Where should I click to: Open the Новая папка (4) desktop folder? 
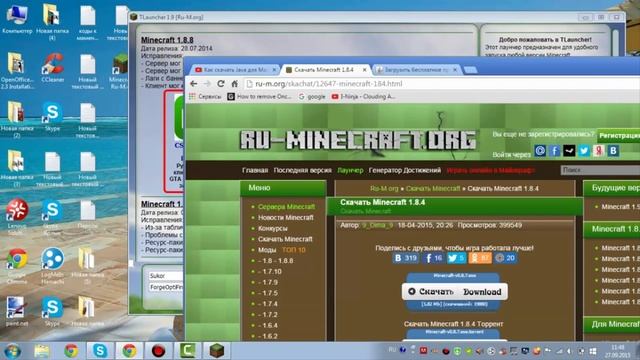coord(52,22)
